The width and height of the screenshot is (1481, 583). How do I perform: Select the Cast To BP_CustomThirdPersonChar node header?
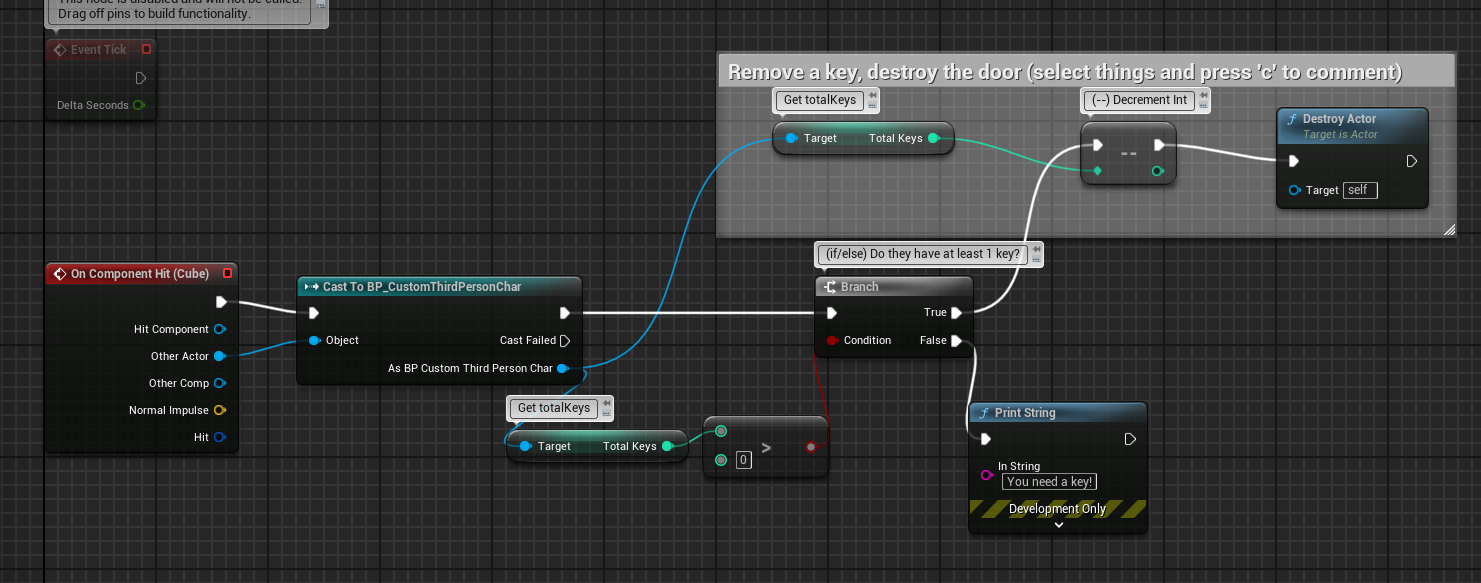tap(439, 287)
